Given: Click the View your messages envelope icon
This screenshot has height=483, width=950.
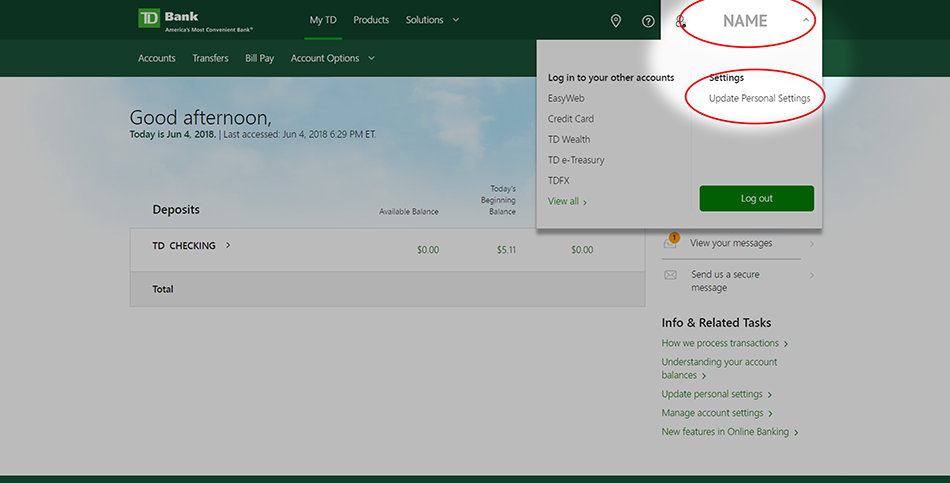Looking at the screenshot, I should coord(671,242).
